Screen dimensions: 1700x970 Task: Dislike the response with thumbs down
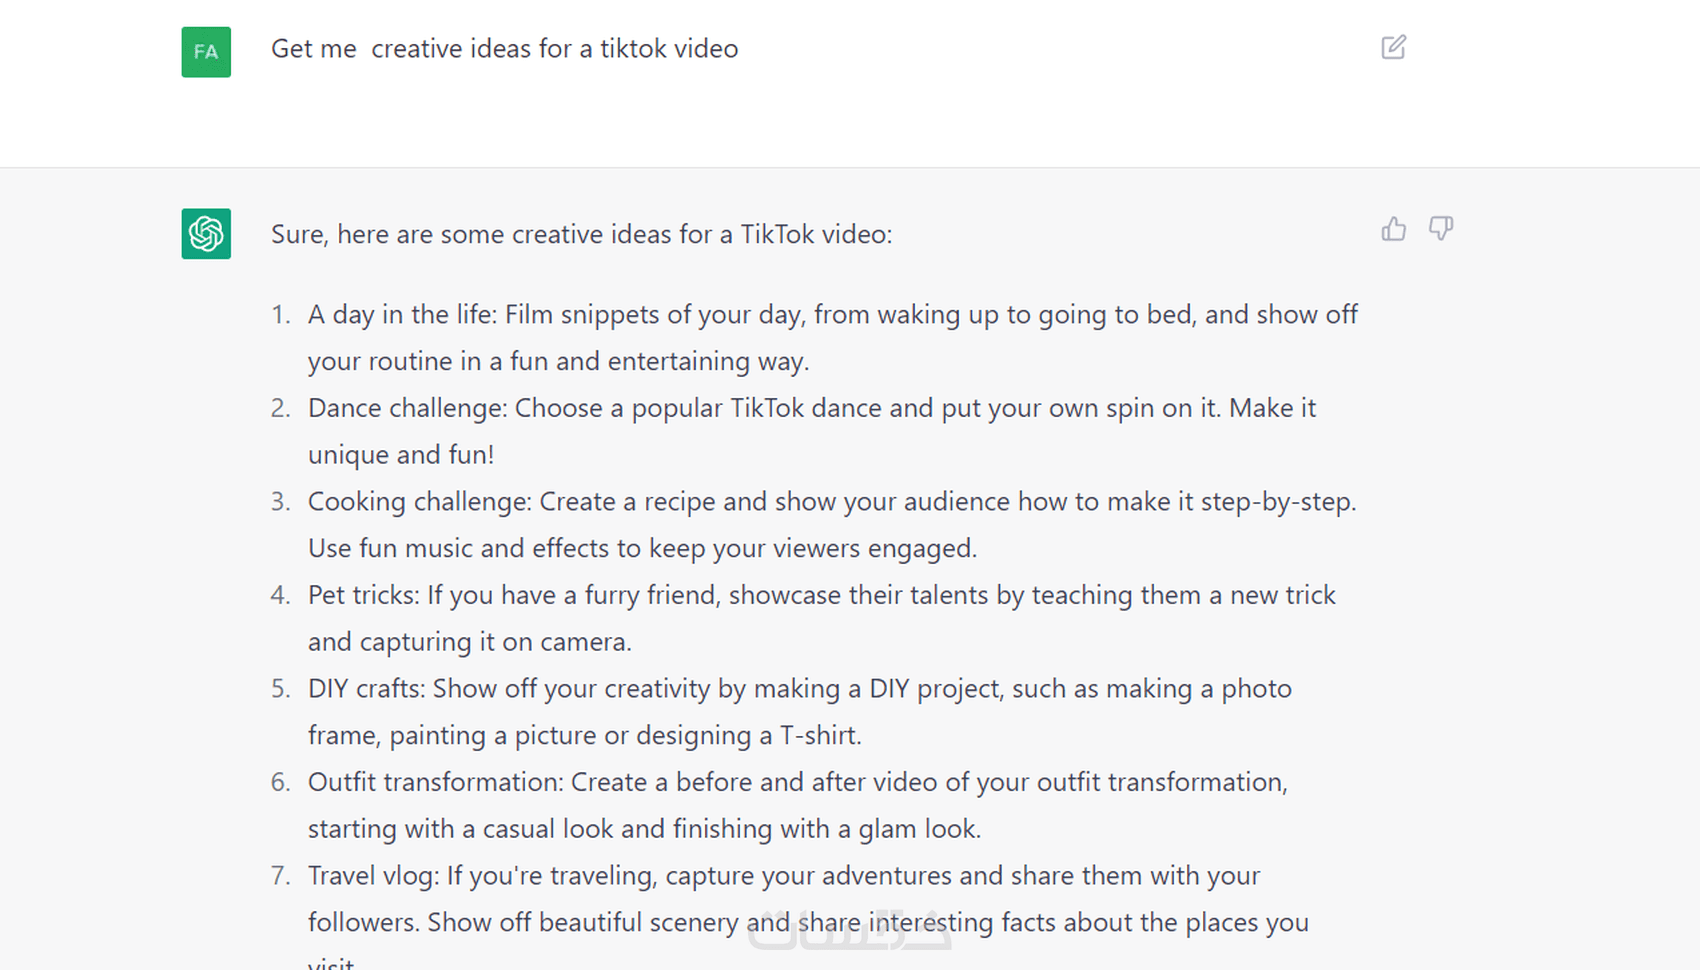pyautogui.click(x=1440, y=229)
